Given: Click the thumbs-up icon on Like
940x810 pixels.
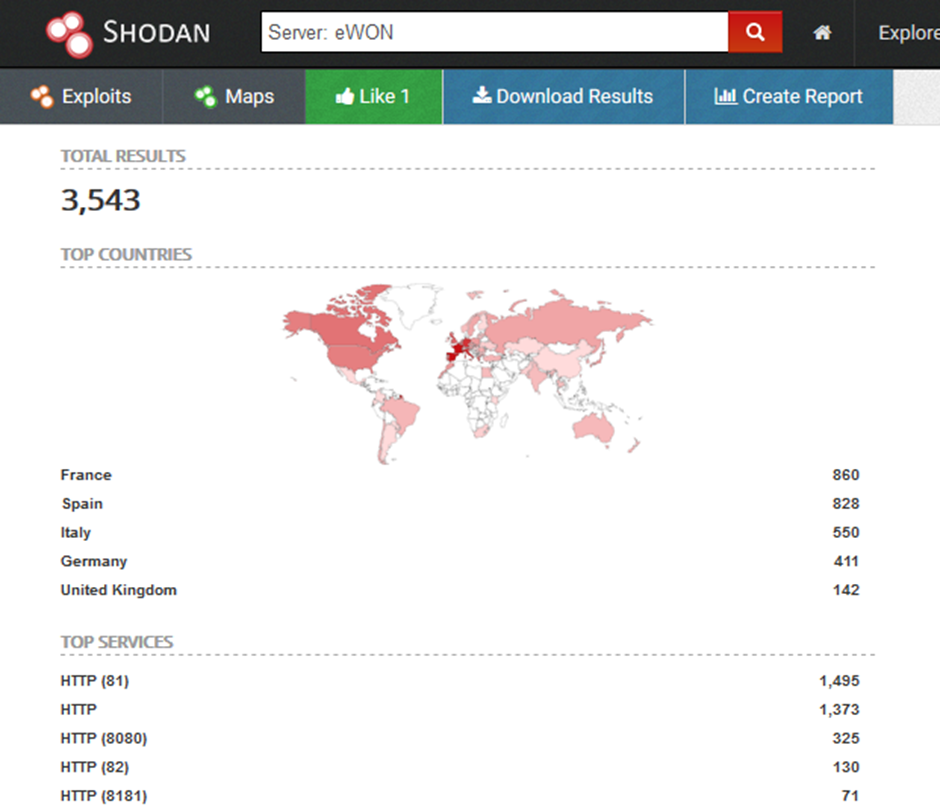Looking at the screenshot, I should pyautogui.click(x=345, y=96).
